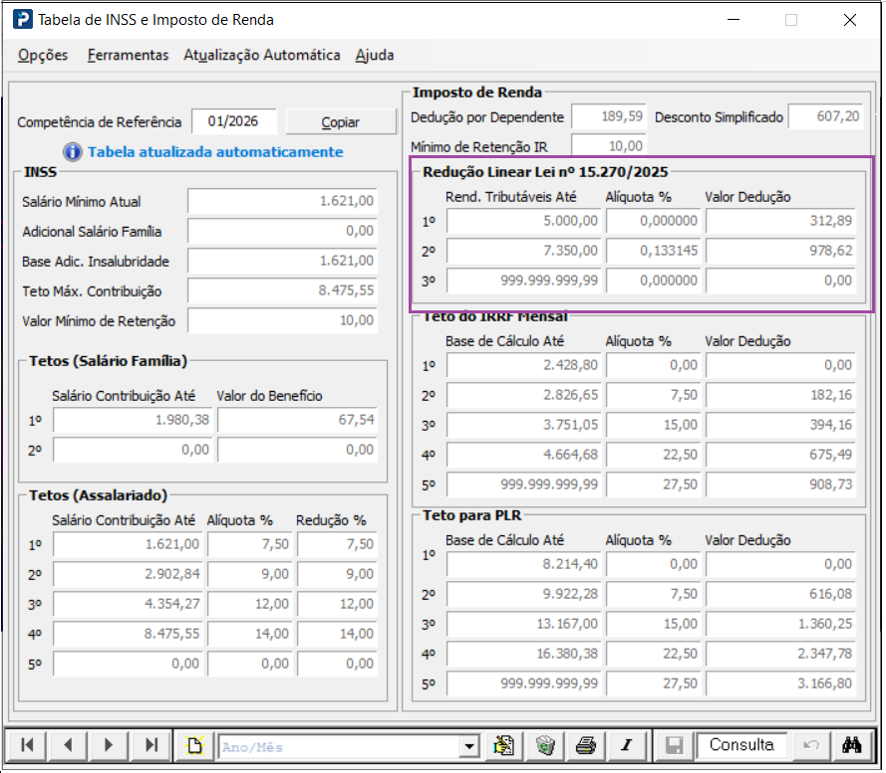
Task: Click the Competência de Referência field
Action: (234, 121)
